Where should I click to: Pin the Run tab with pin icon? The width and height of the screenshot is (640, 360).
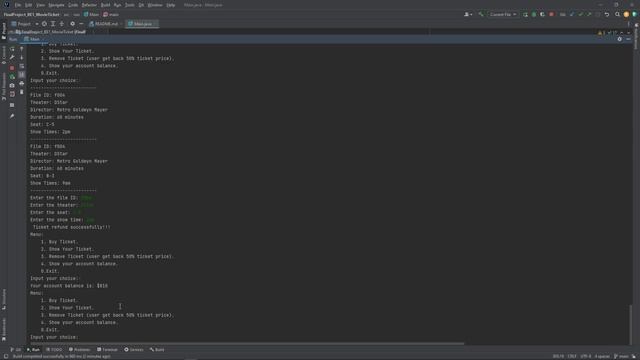pos(12,116)
